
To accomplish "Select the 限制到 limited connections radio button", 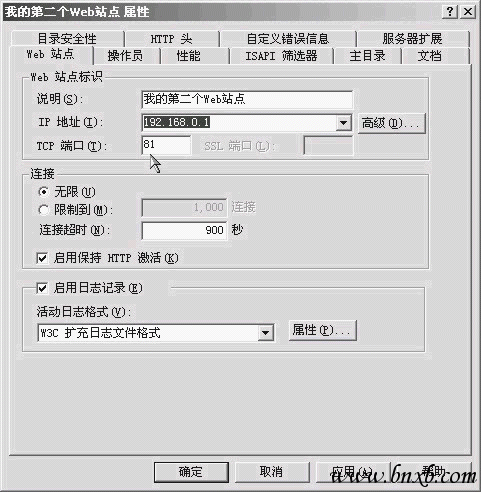I will click(43, 210).
